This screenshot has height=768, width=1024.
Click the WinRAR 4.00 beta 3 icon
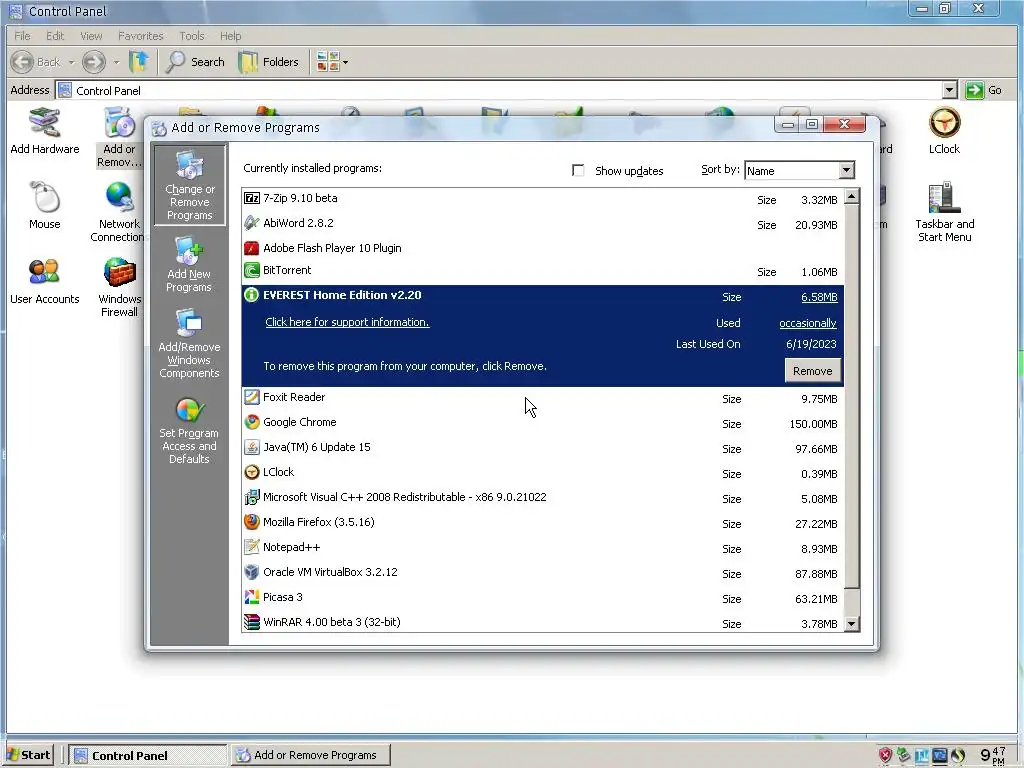[x=251, y=622]
